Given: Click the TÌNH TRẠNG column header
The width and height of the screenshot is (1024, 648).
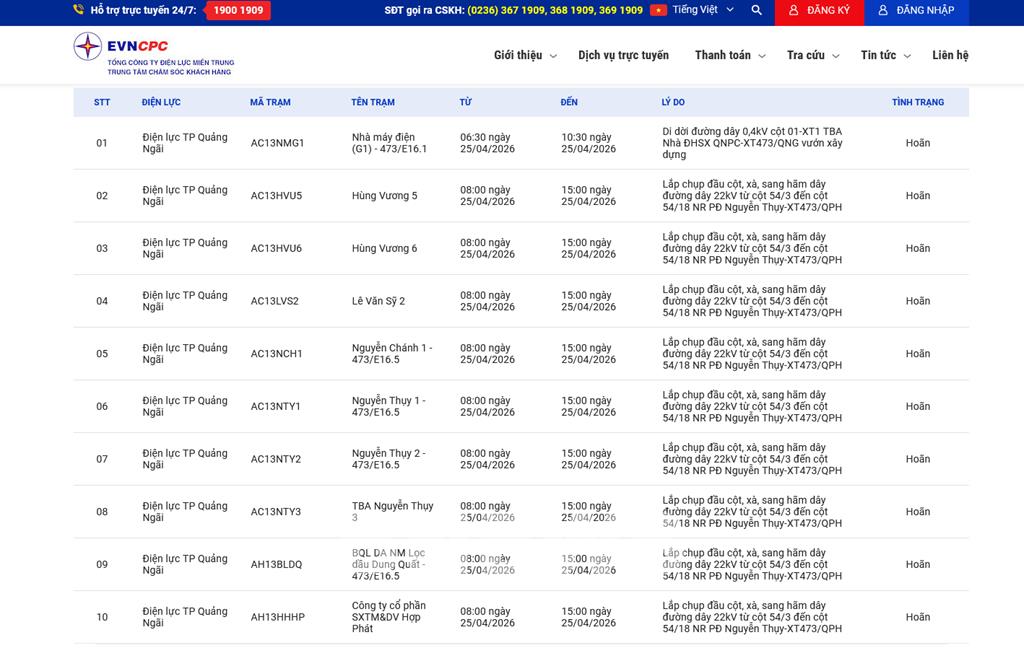Looking at the screenshot, I should click(x=917, y=102).
